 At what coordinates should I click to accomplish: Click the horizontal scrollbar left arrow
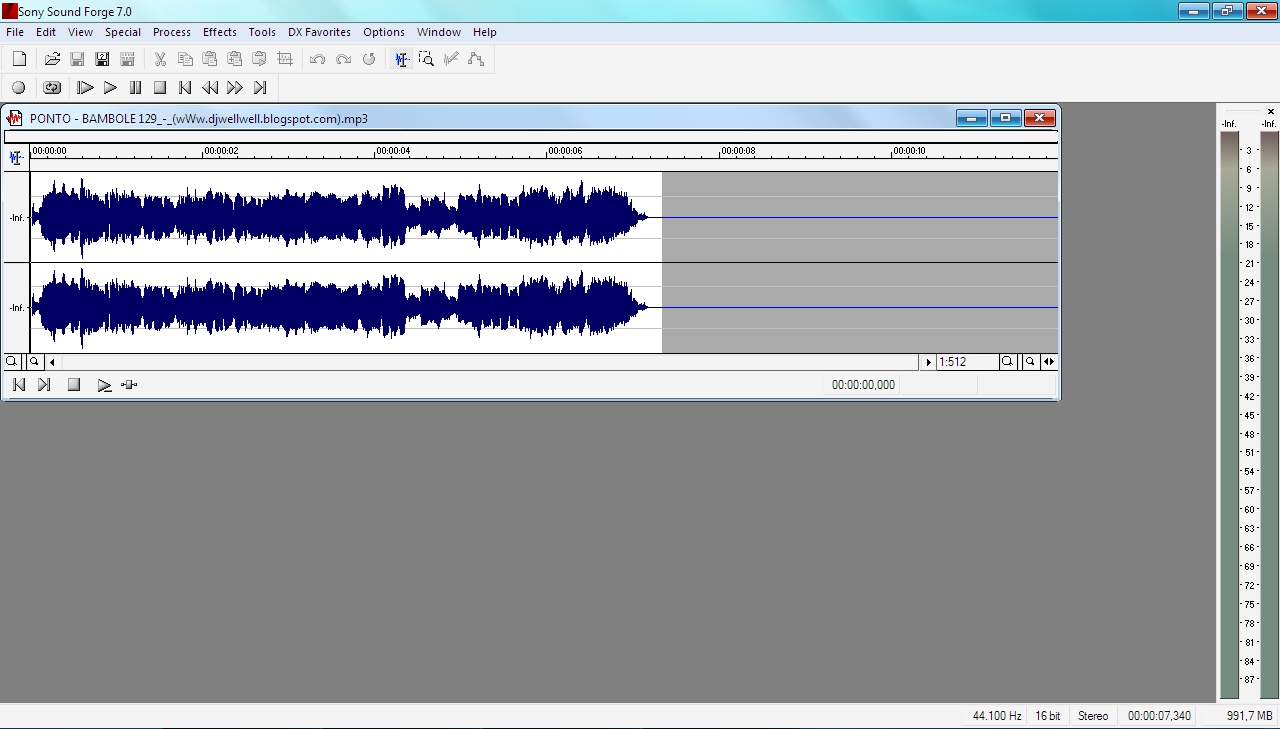coord(52,362)
